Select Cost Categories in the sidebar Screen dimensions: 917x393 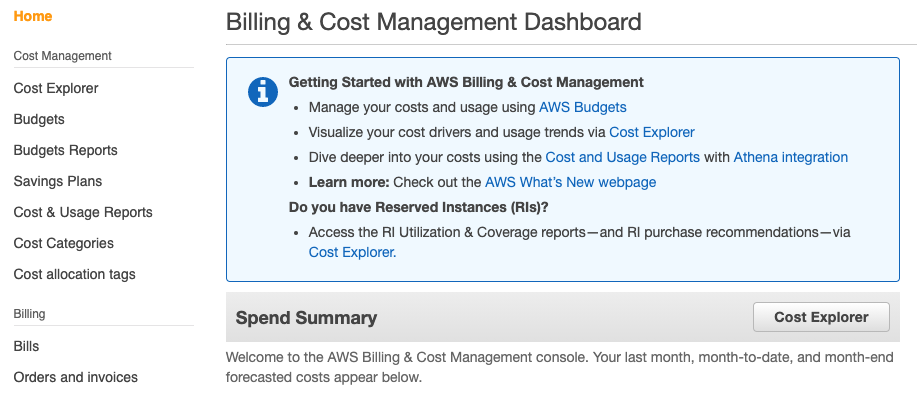point(64,243)
